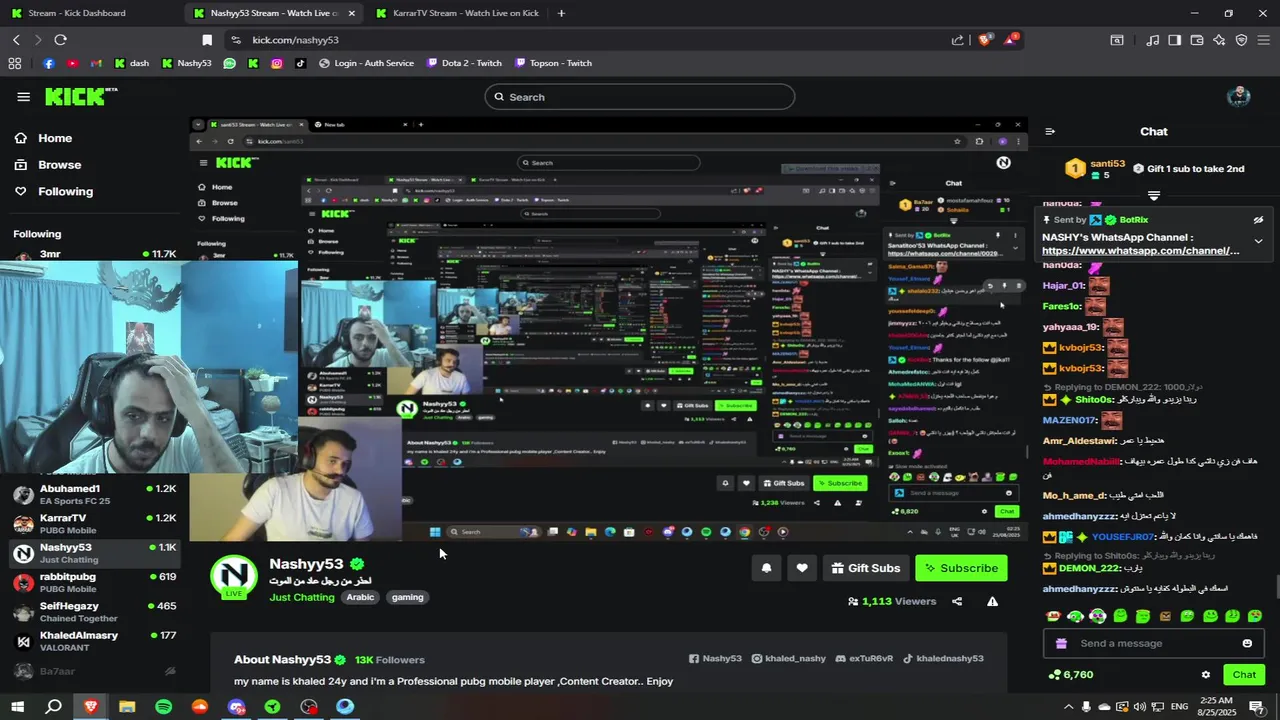Open Brave media playlist music icon

[1153, 40]
